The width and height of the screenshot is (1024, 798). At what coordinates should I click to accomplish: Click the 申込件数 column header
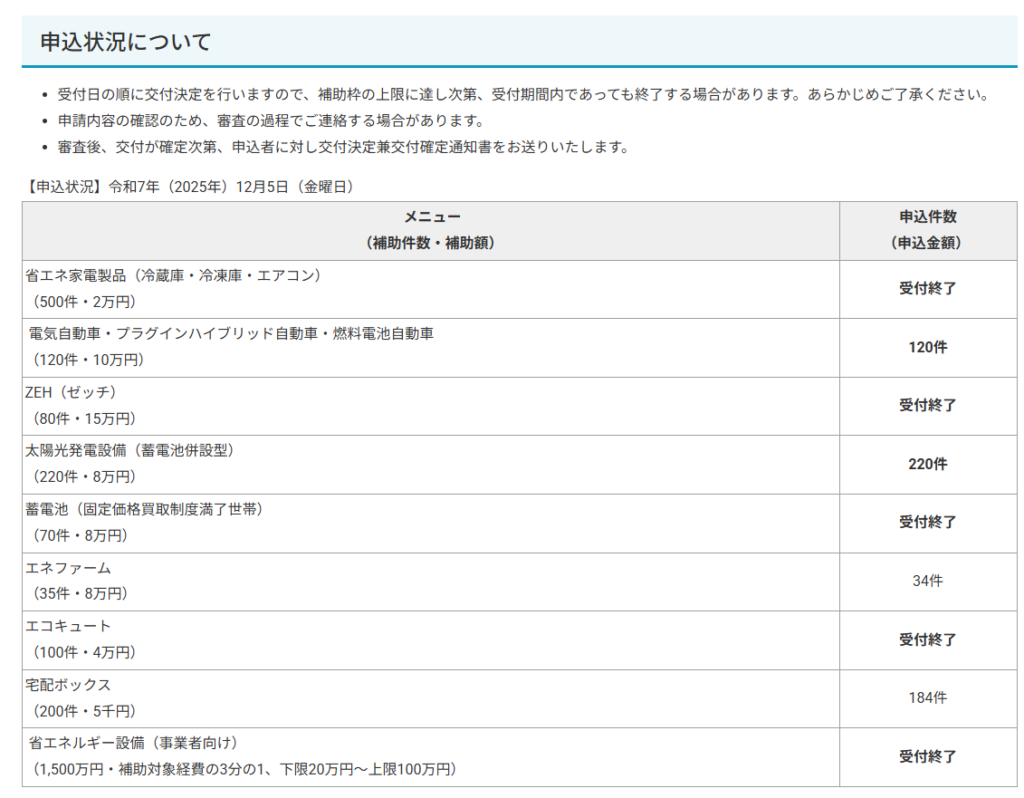click(x=927, y=217)
